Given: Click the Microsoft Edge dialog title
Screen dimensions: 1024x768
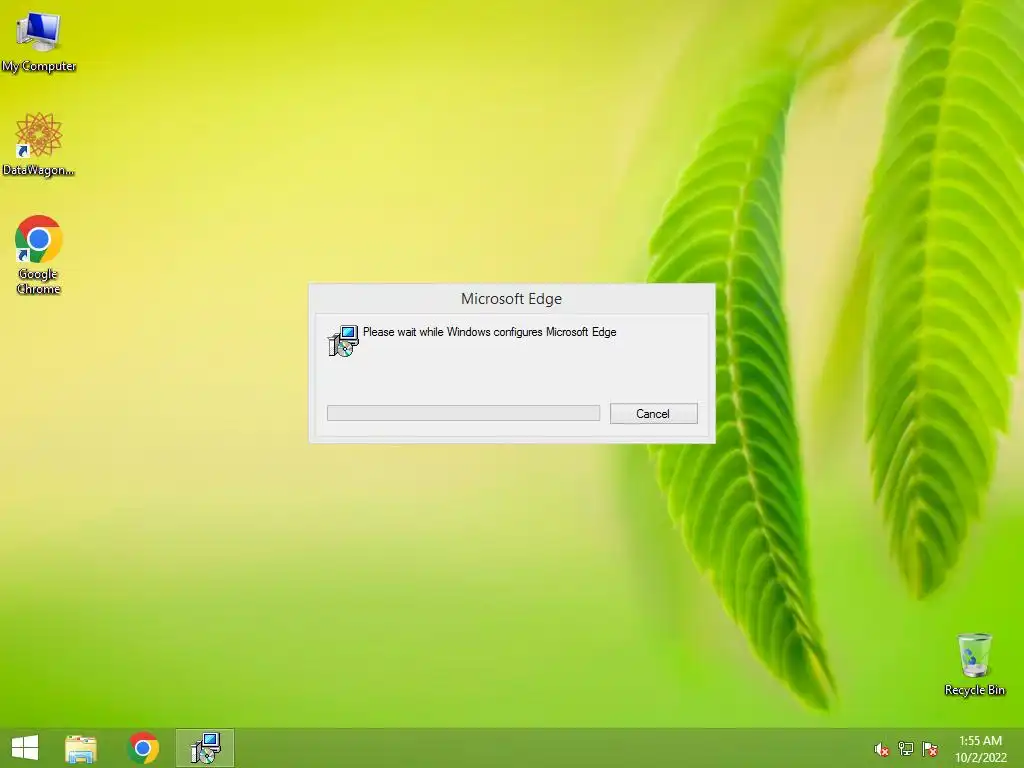Looking at the screenshot, I should 511,298.
